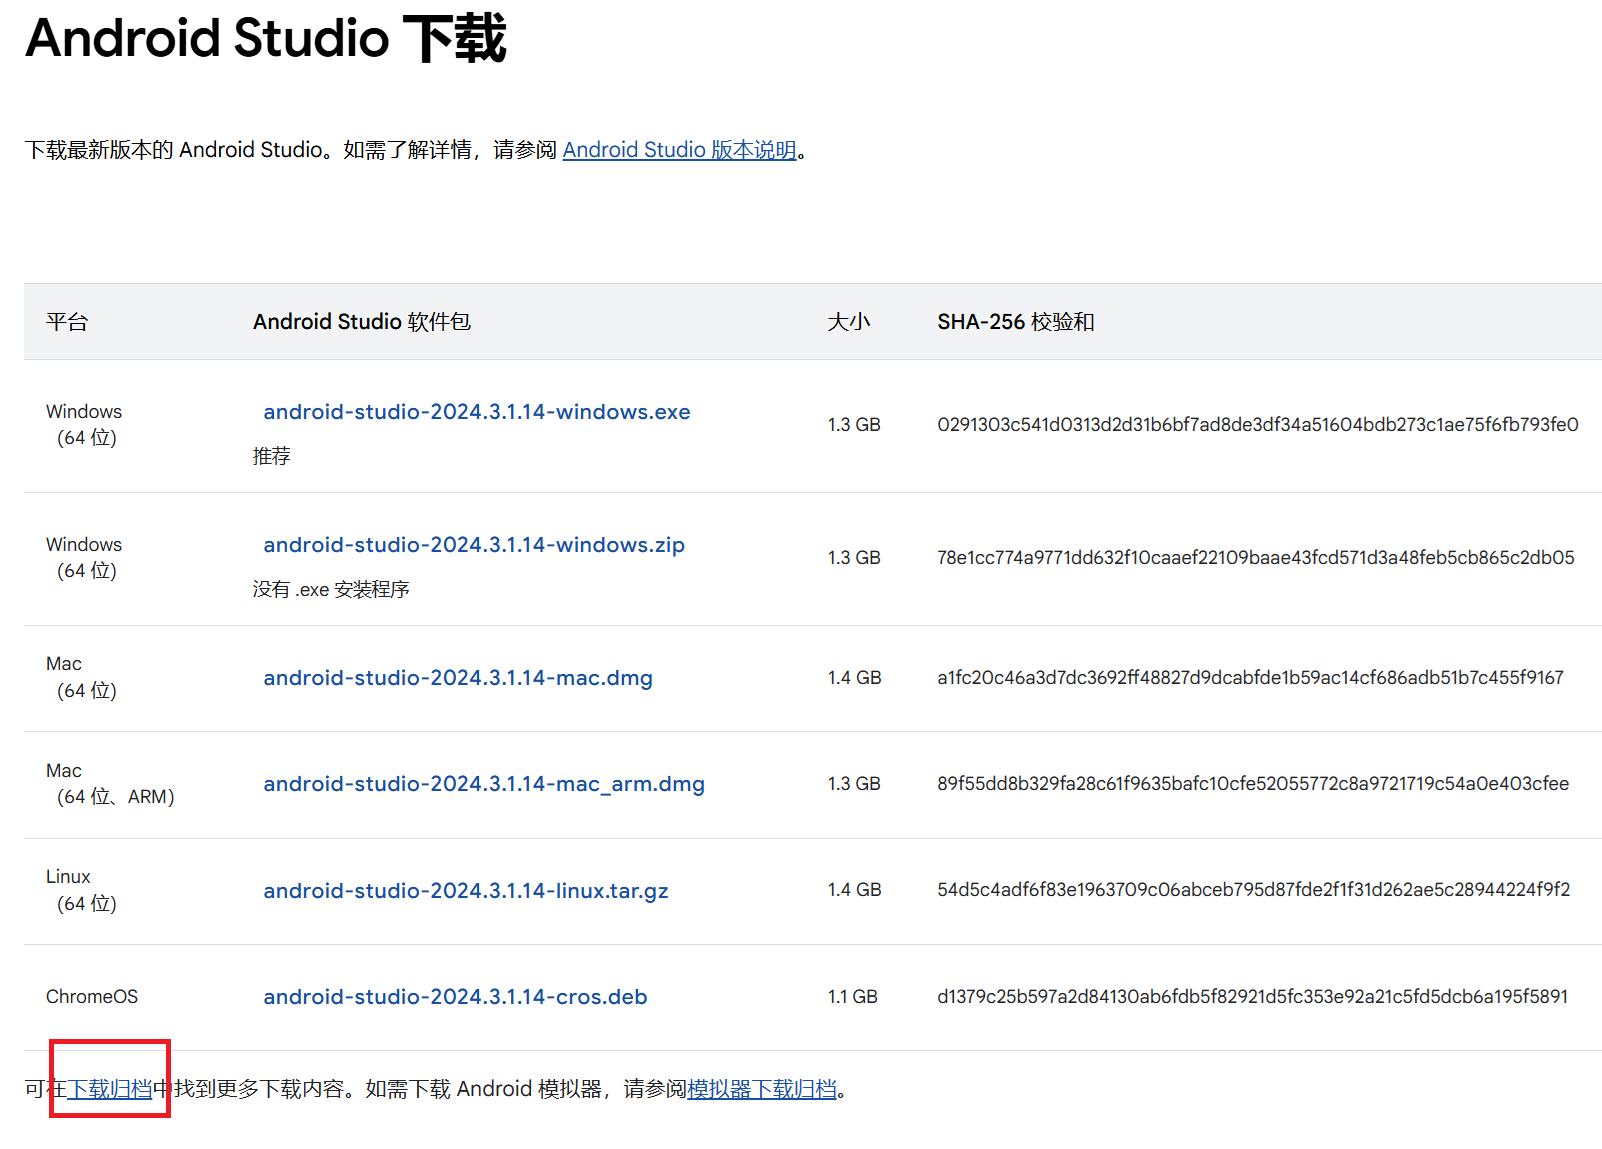1602x1149 pixels.
Task: Click the ChromeOS row in the table
Action: coord(92,996)
